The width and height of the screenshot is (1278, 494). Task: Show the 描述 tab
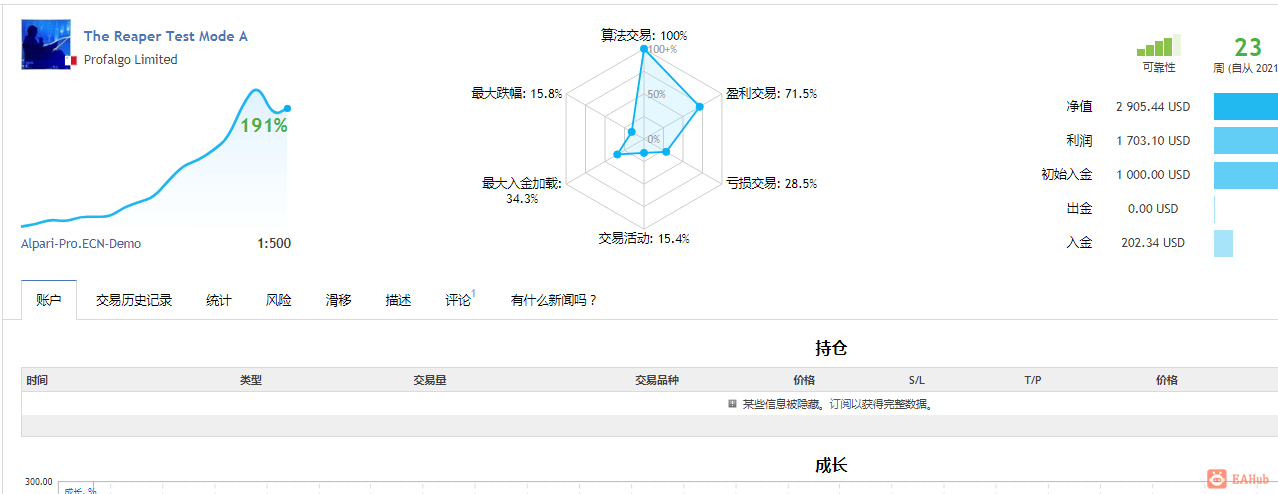point(398,300)
